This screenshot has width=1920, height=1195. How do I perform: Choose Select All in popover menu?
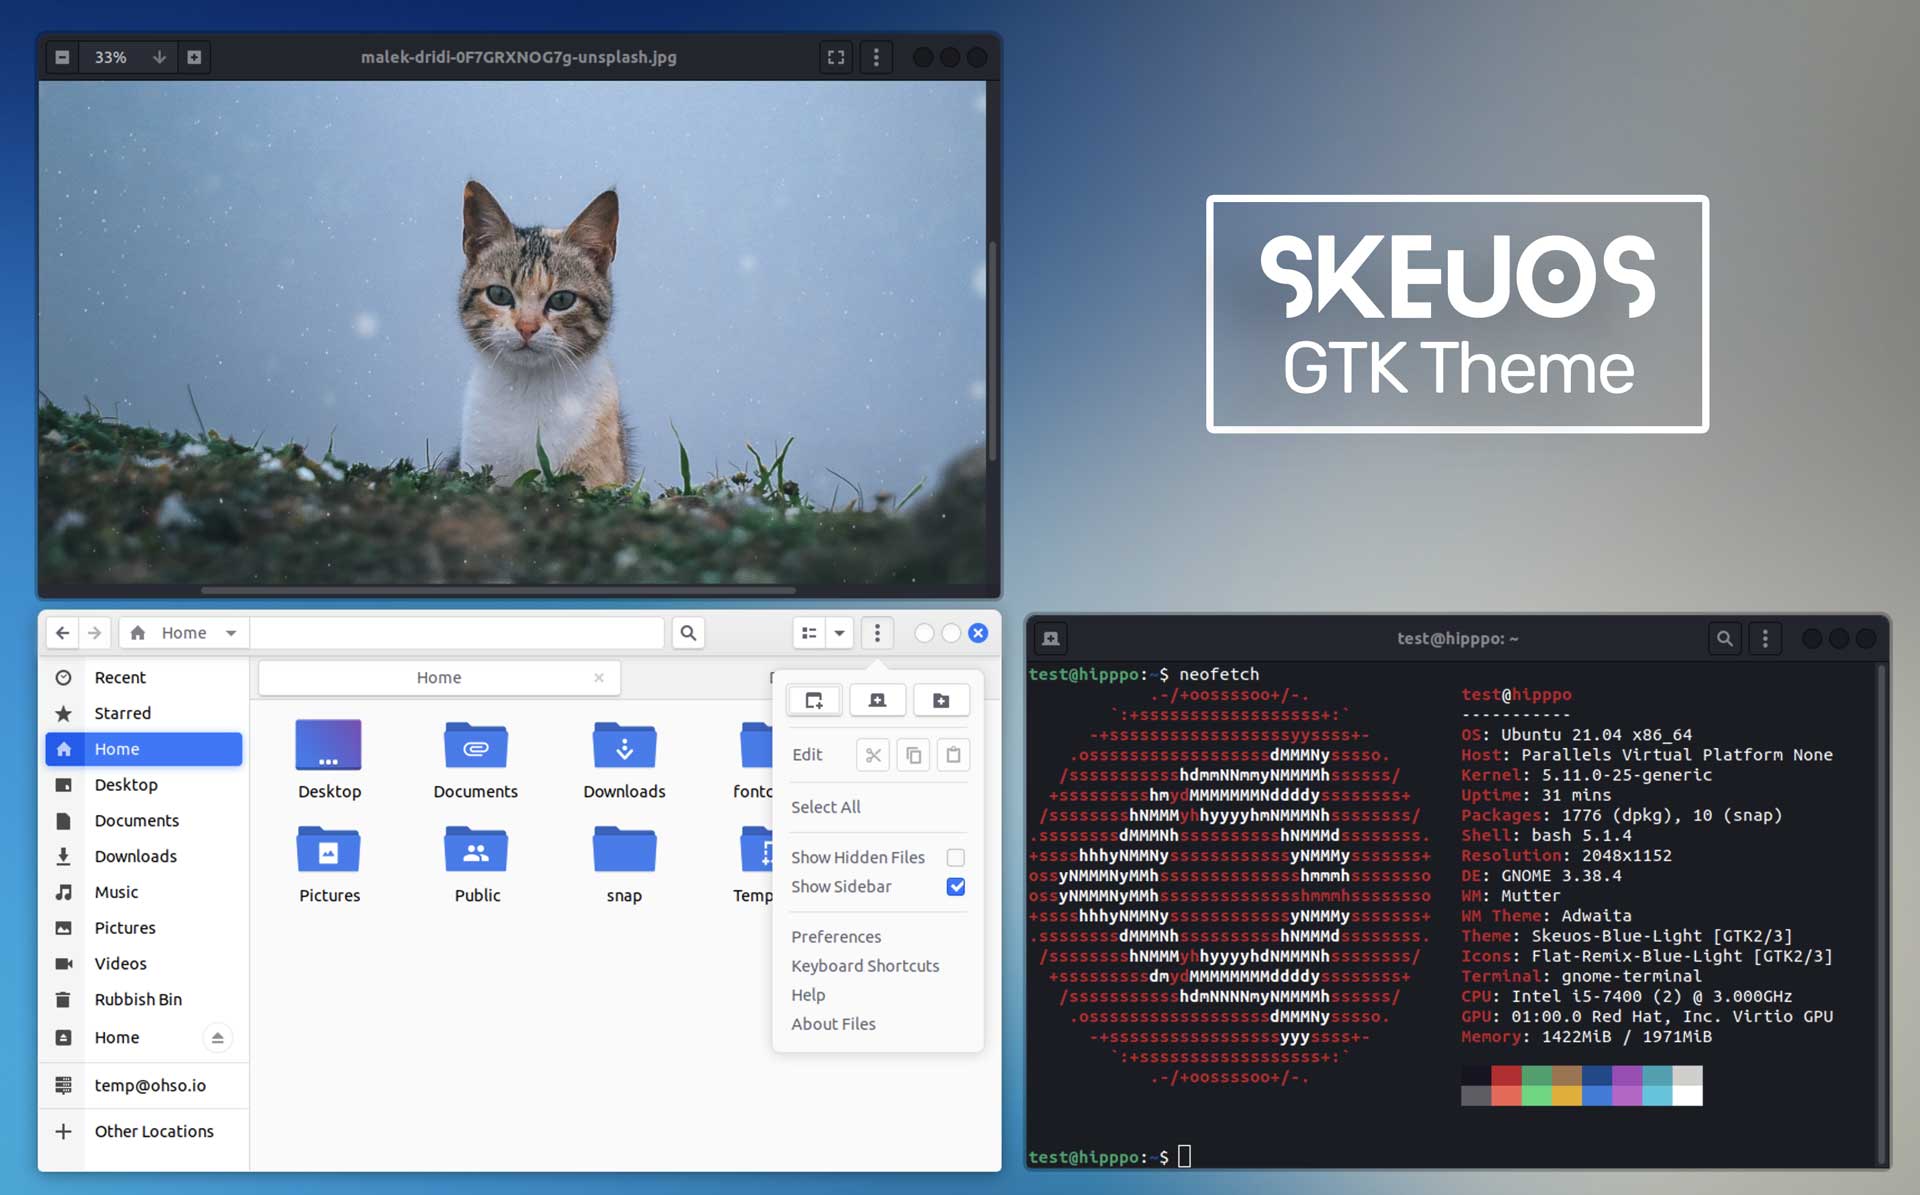point(826,807)
